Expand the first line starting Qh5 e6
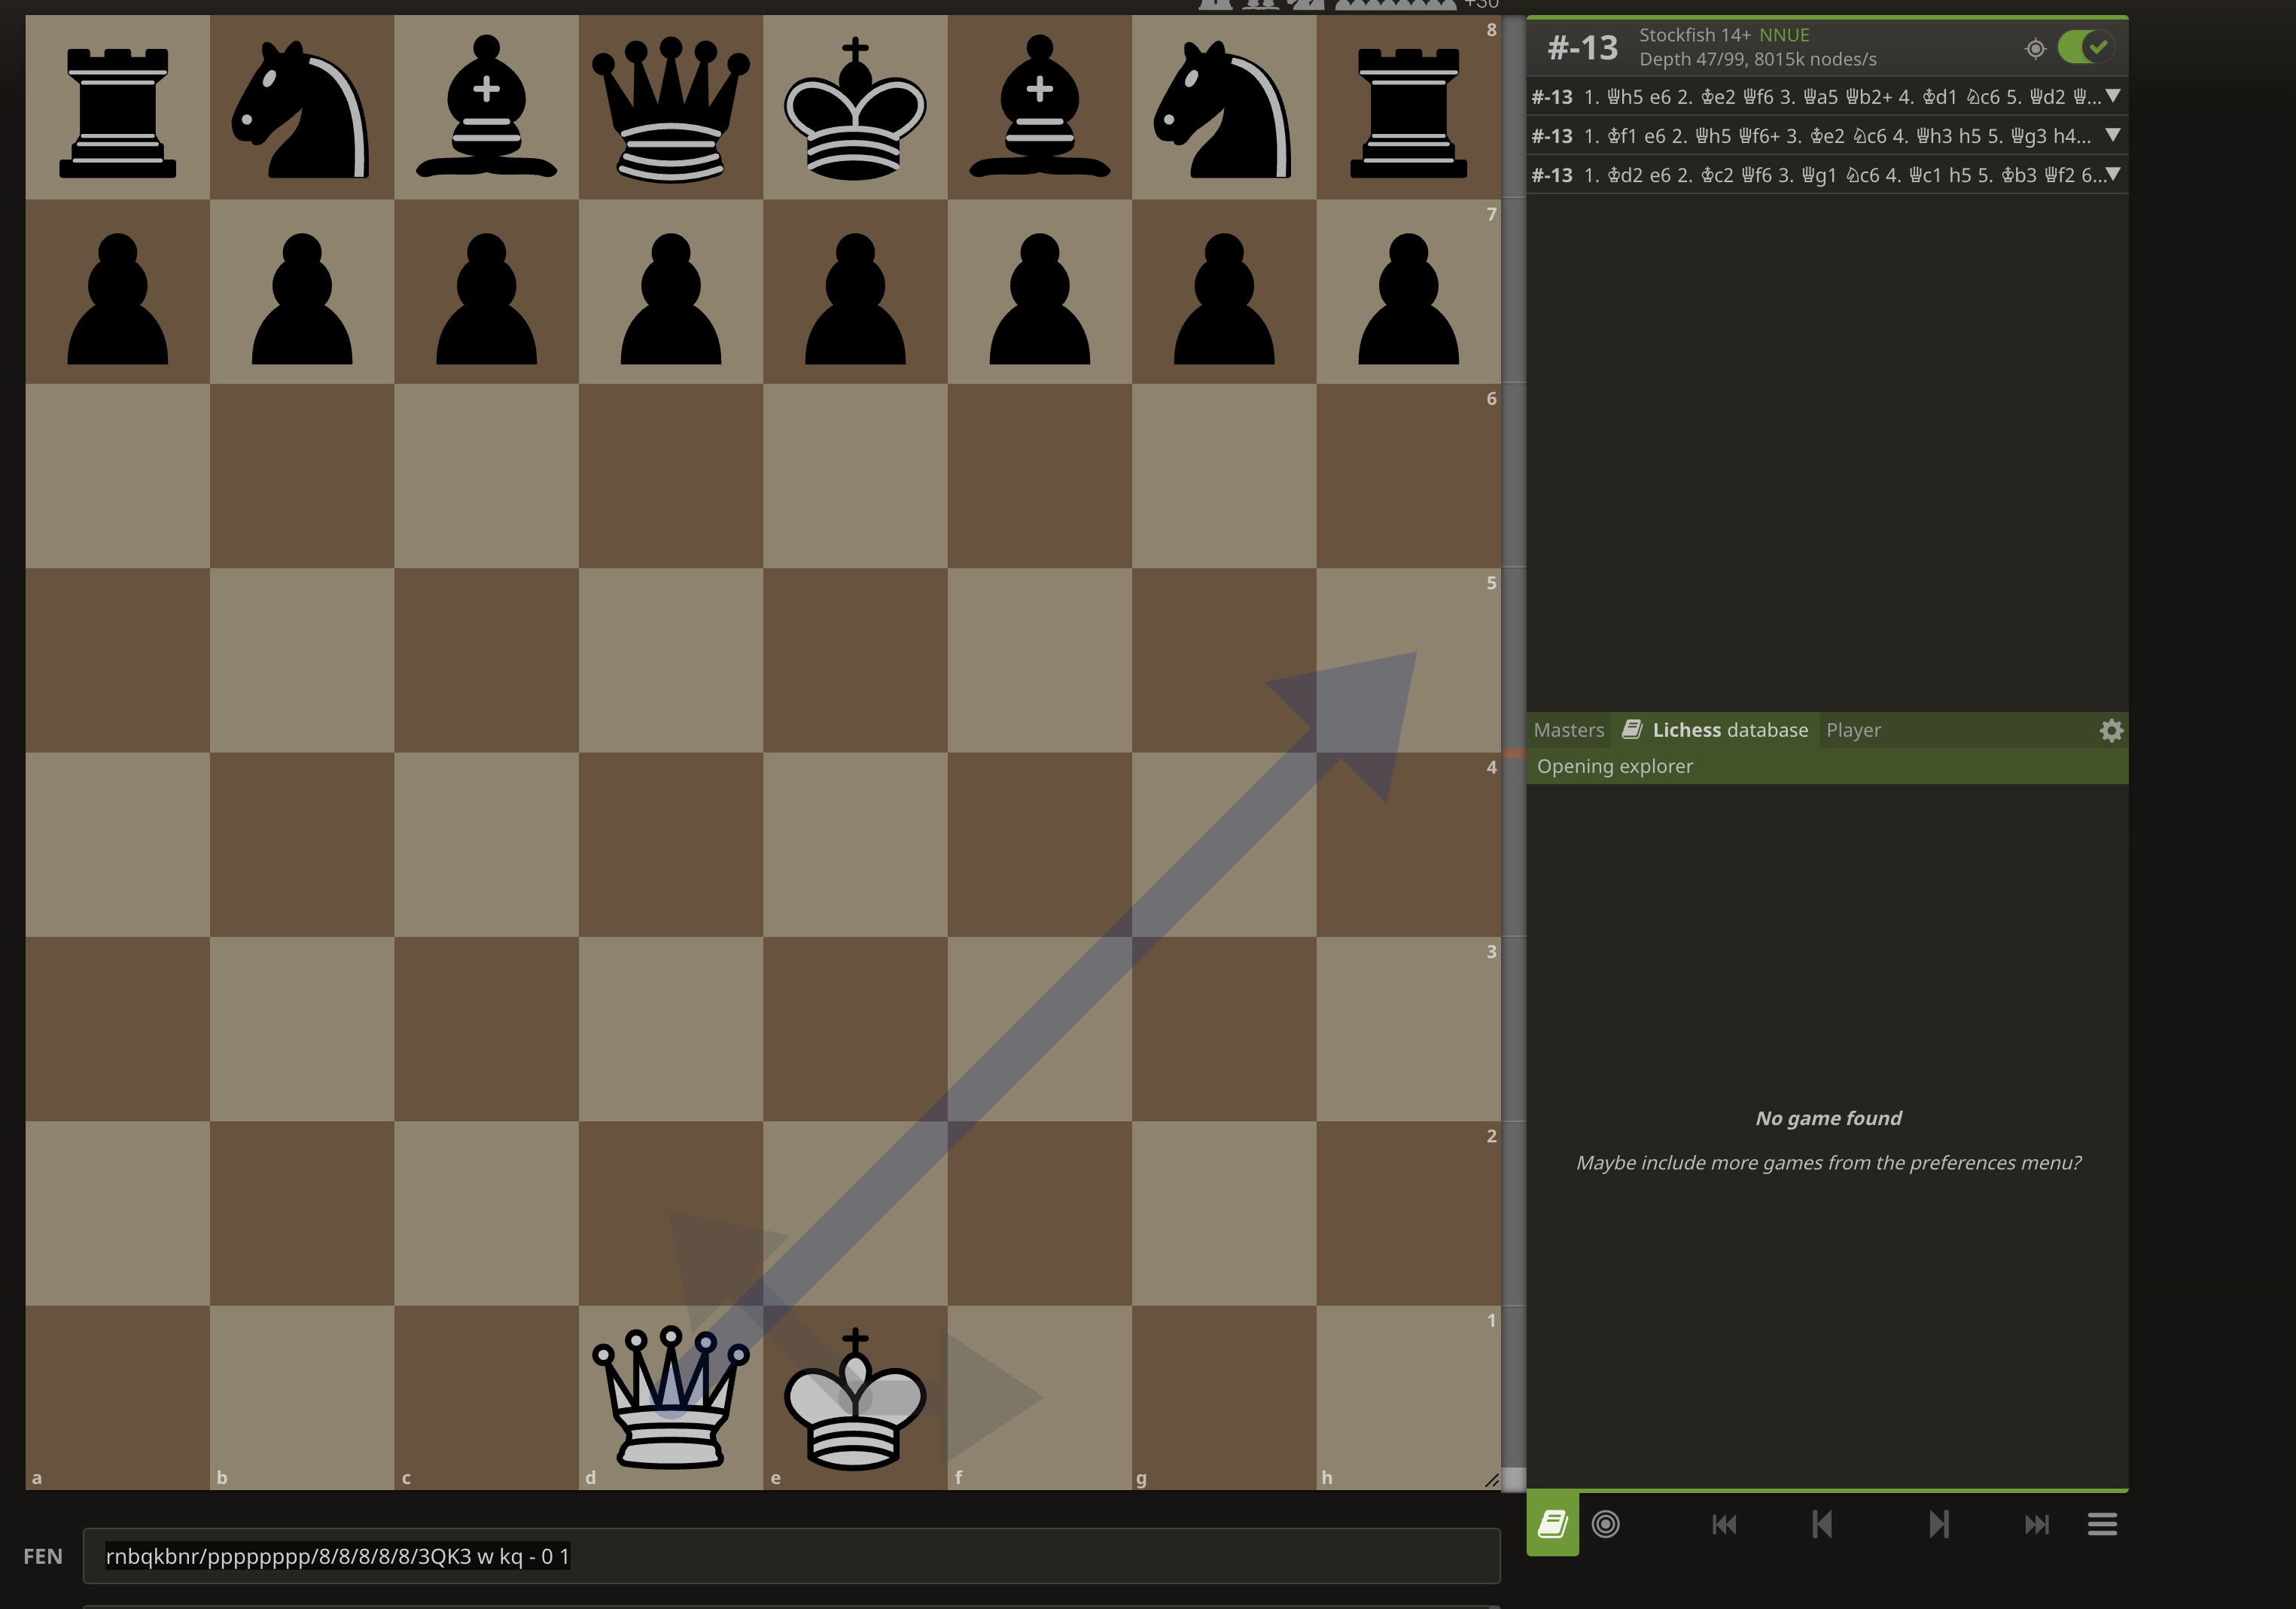The height and width of the screenshot is (1609, 2296). [2113, 96]
